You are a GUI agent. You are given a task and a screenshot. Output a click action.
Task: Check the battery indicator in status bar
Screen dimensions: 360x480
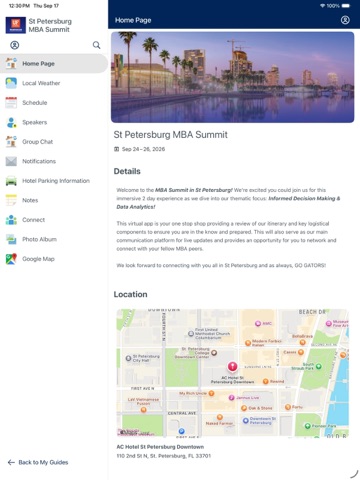coord(346,6)
